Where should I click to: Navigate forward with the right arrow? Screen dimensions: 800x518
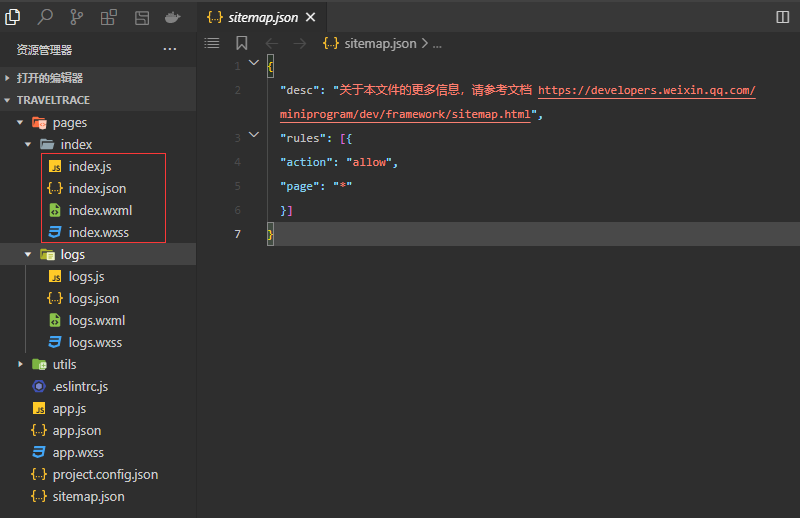[x=299, y=44]
